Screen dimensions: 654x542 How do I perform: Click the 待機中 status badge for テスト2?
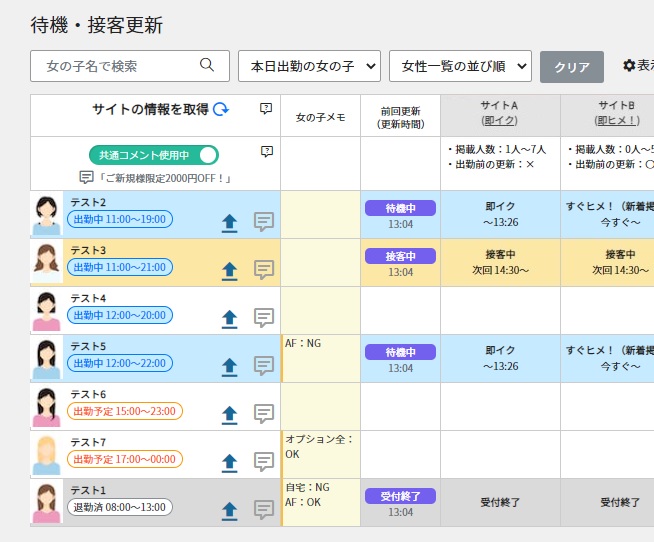click(x=400, y=208)
